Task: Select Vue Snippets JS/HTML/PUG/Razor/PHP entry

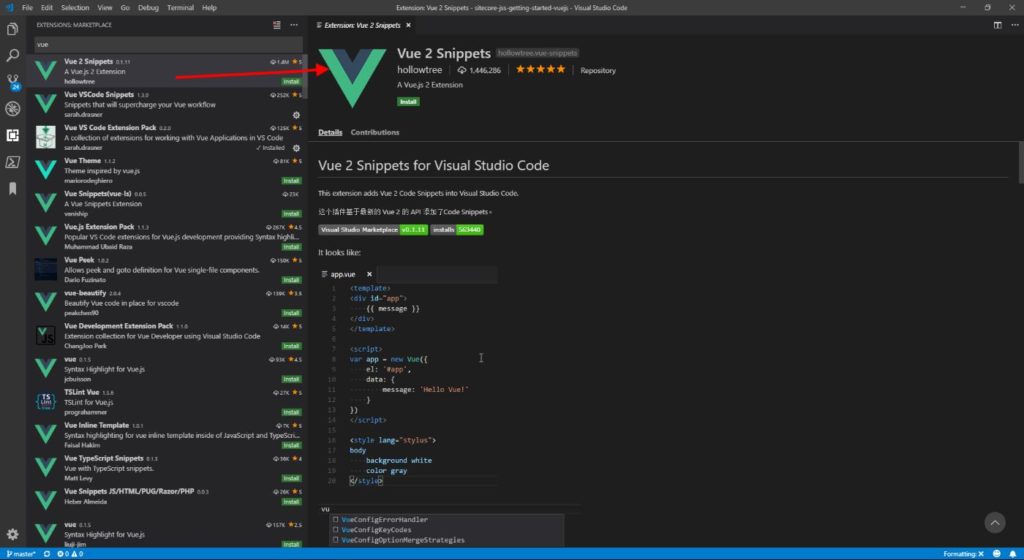Action: coord(166,497)
